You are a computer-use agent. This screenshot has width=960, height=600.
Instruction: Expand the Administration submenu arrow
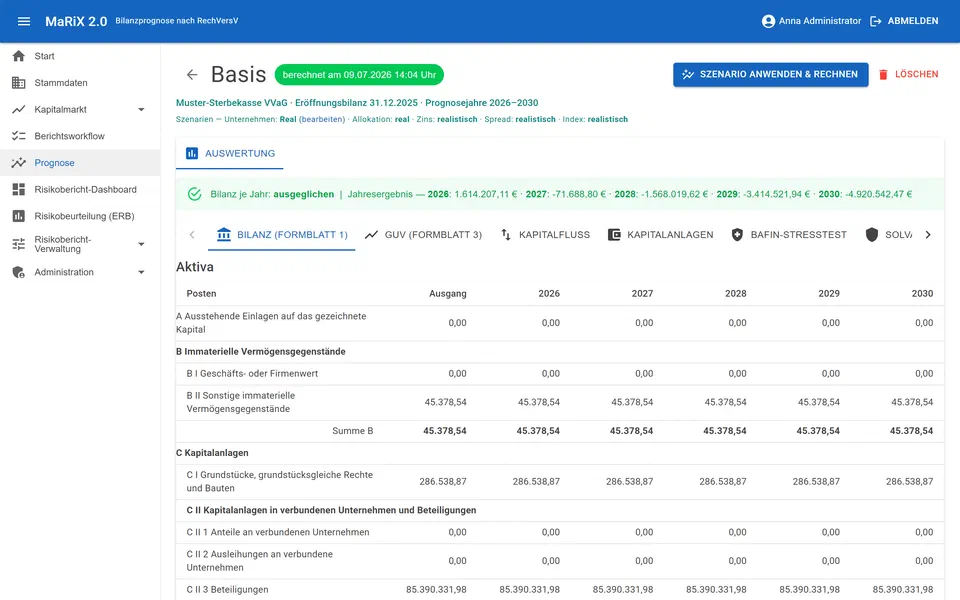[141, 272]
